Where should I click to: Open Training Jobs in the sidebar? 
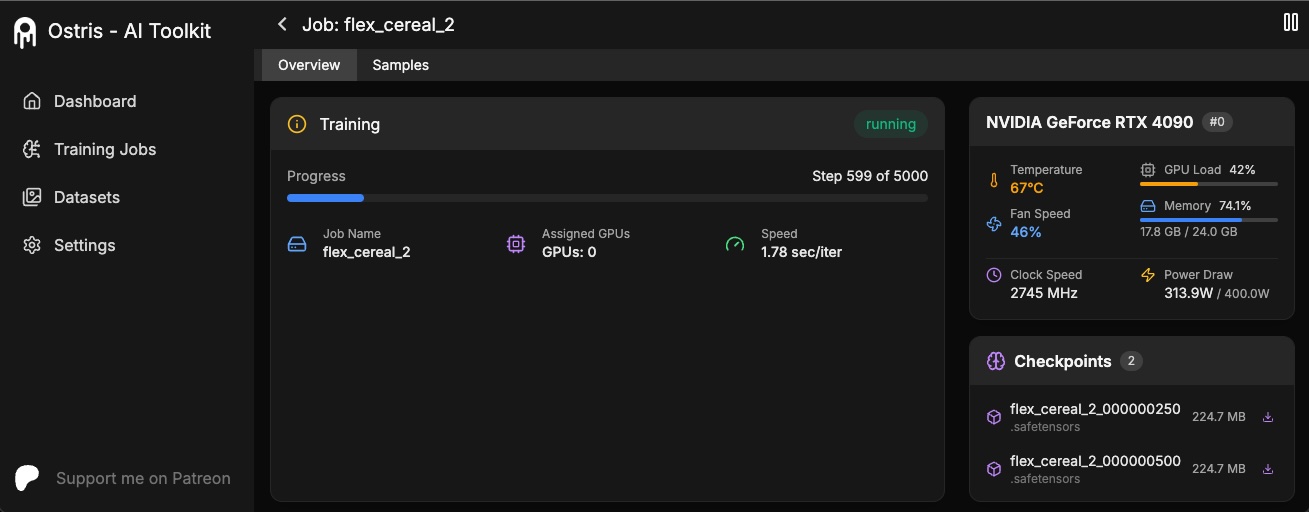tap(105, 149)
